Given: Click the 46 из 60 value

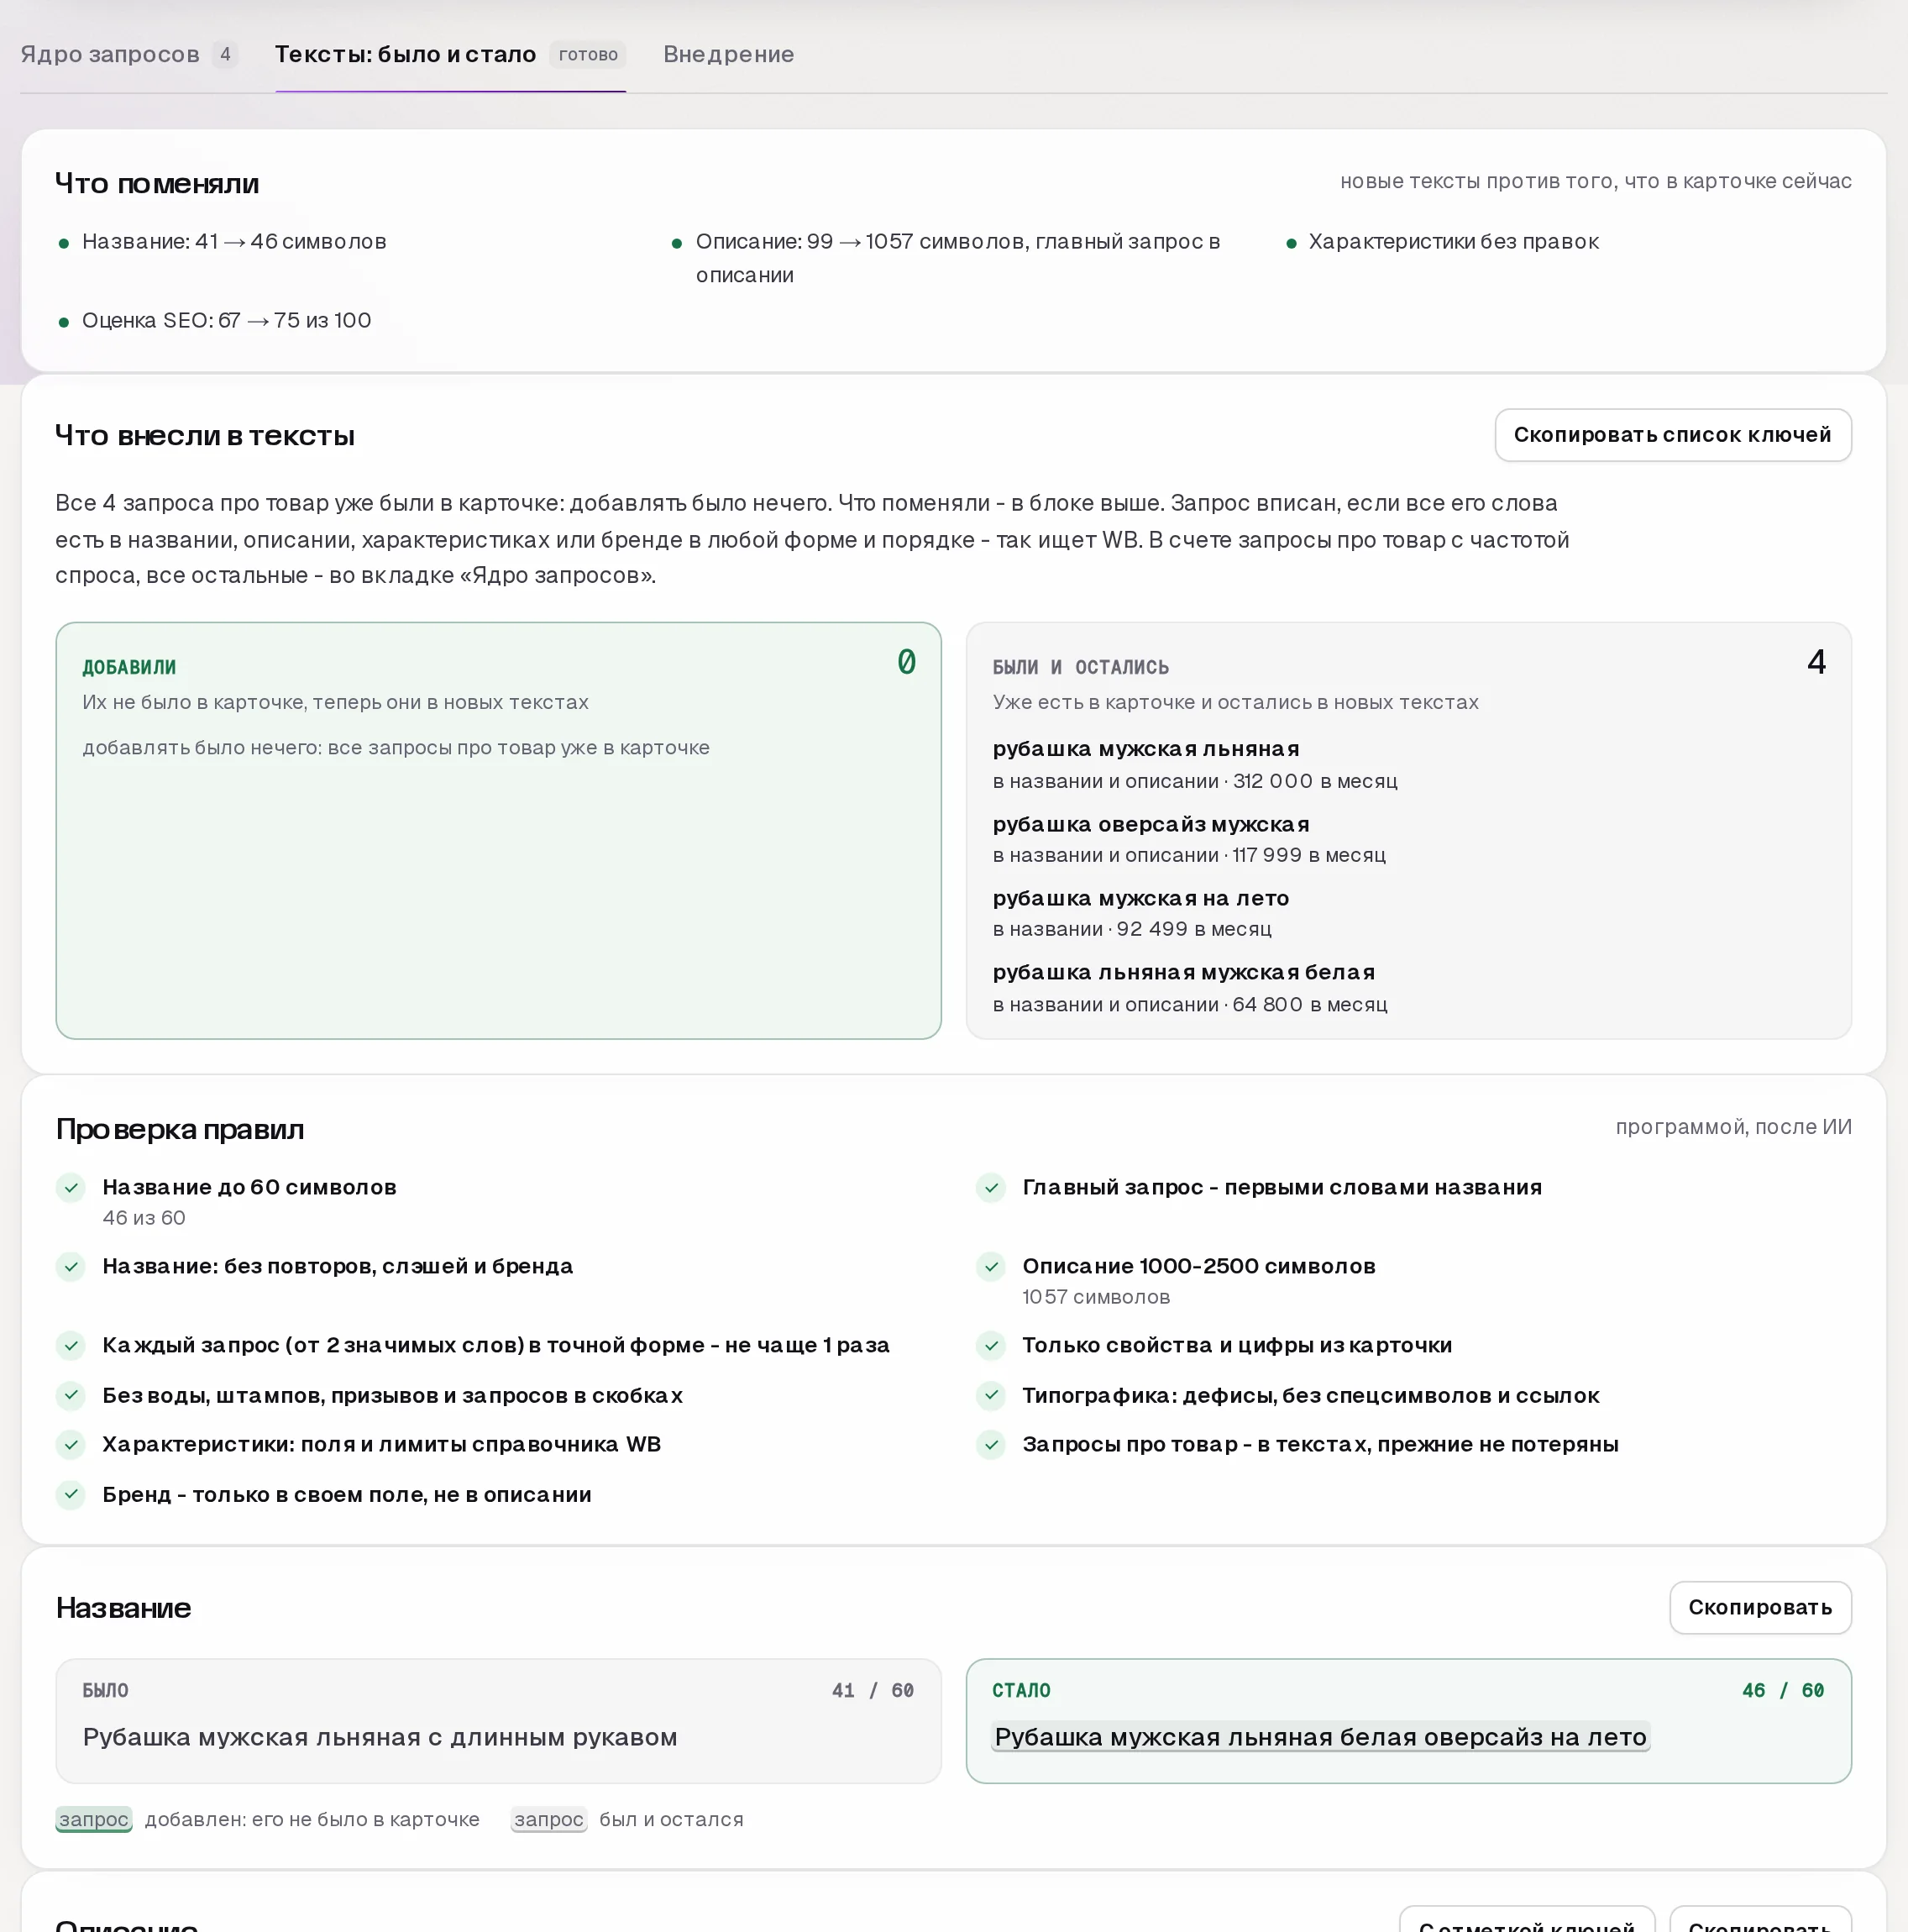Looking at the screenshot, I should 144,1218.
